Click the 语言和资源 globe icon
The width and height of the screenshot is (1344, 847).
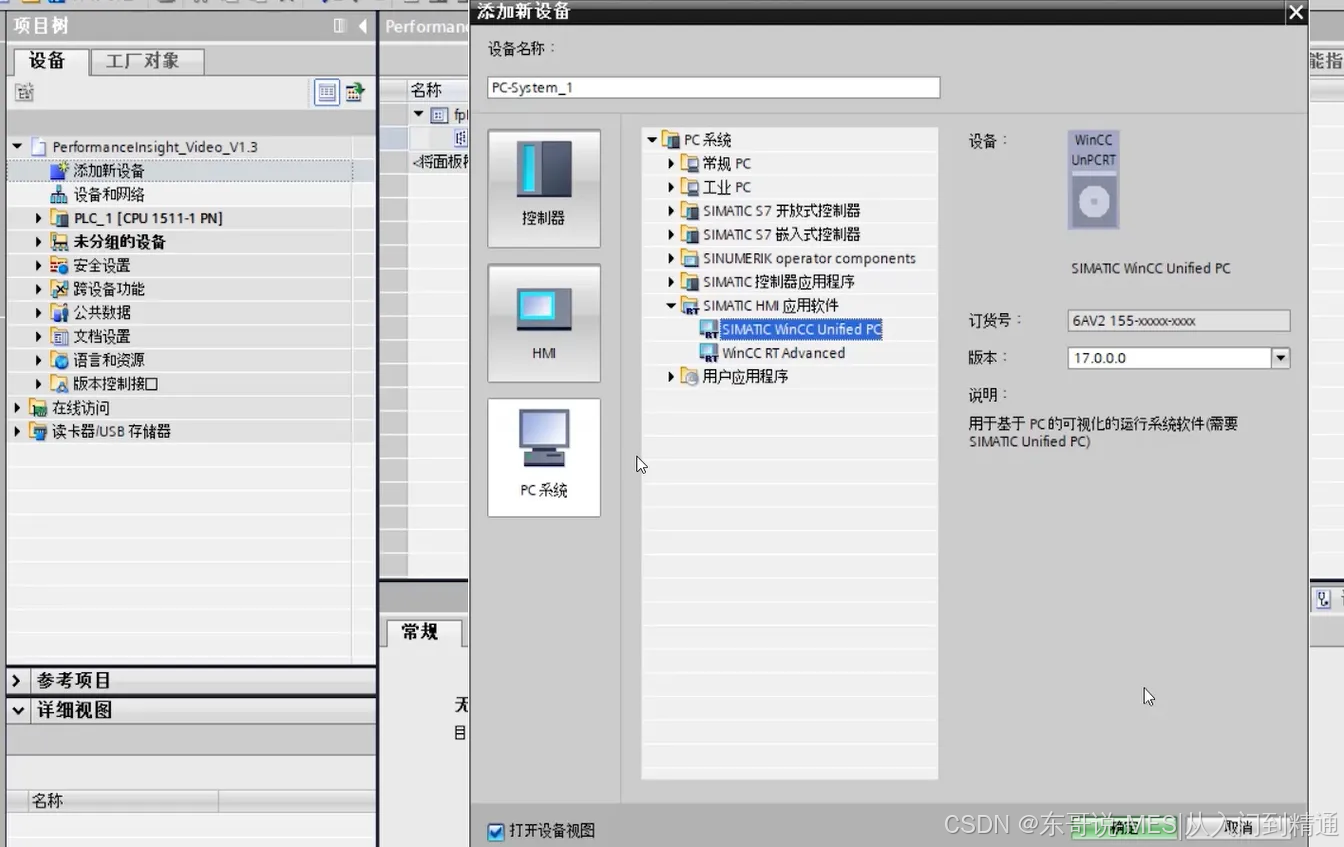click(59, 360)
